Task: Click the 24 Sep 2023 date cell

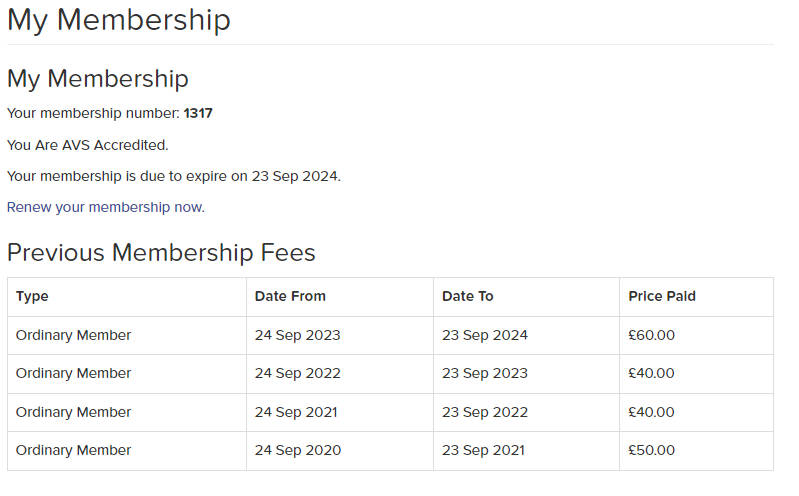Action: click(x=297, y=335)
